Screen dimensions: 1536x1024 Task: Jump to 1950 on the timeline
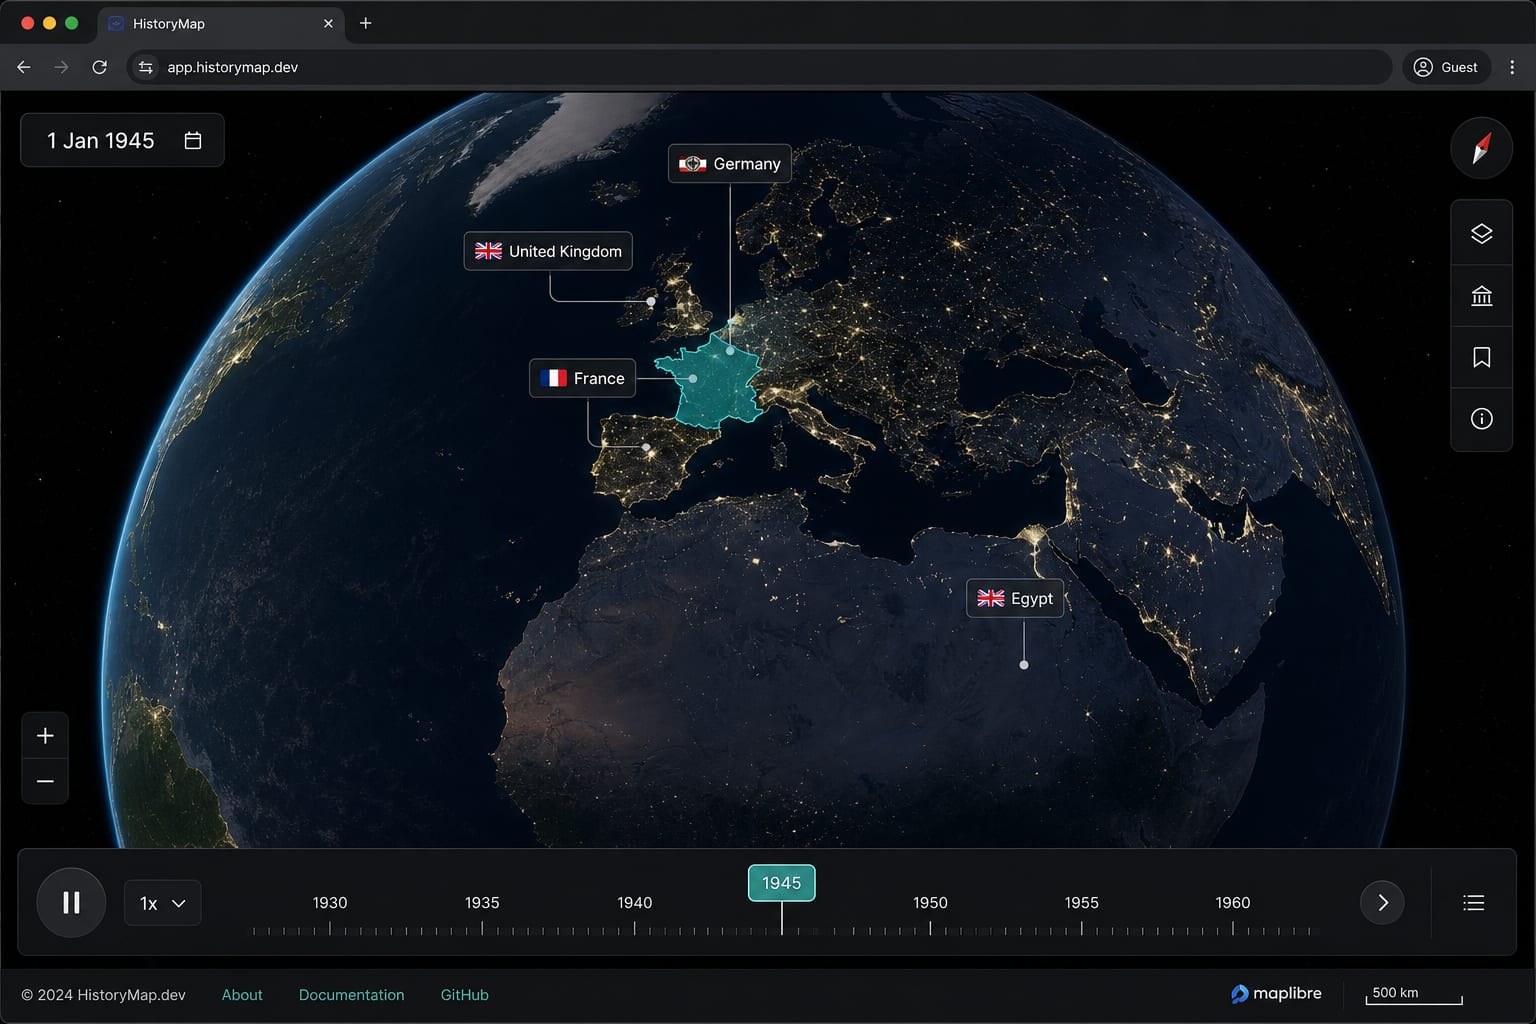click(x=930, y=903)
